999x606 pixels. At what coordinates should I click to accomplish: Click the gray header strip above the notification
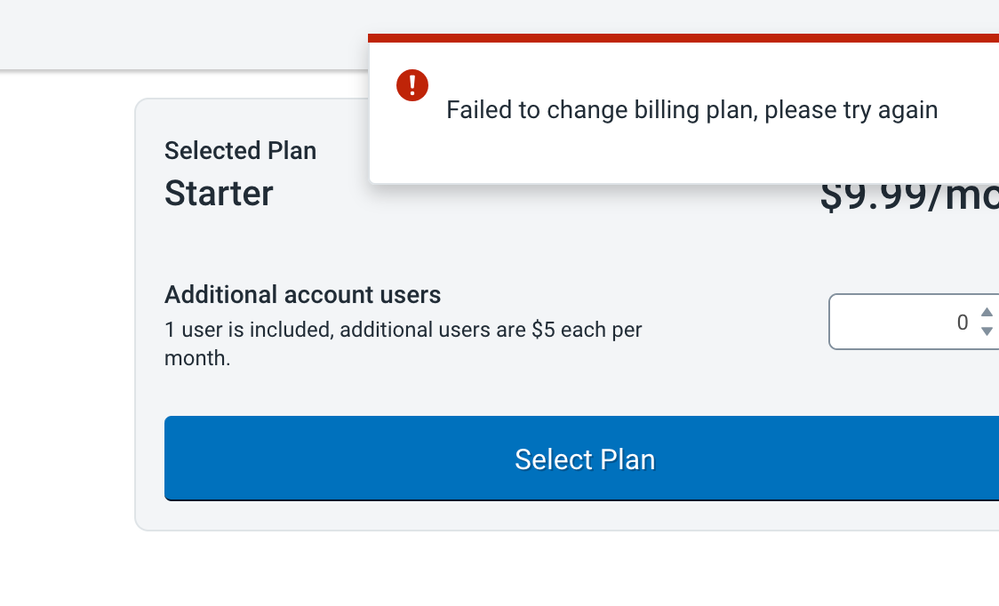180,35
